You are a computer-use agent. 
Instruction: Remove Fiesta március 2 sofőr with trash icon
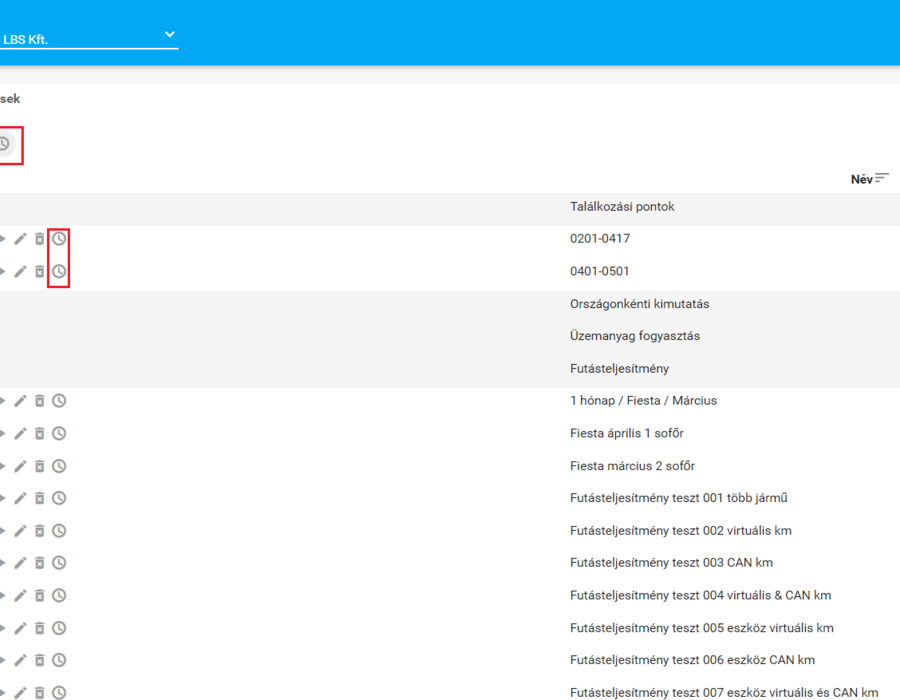pos(40,466)
